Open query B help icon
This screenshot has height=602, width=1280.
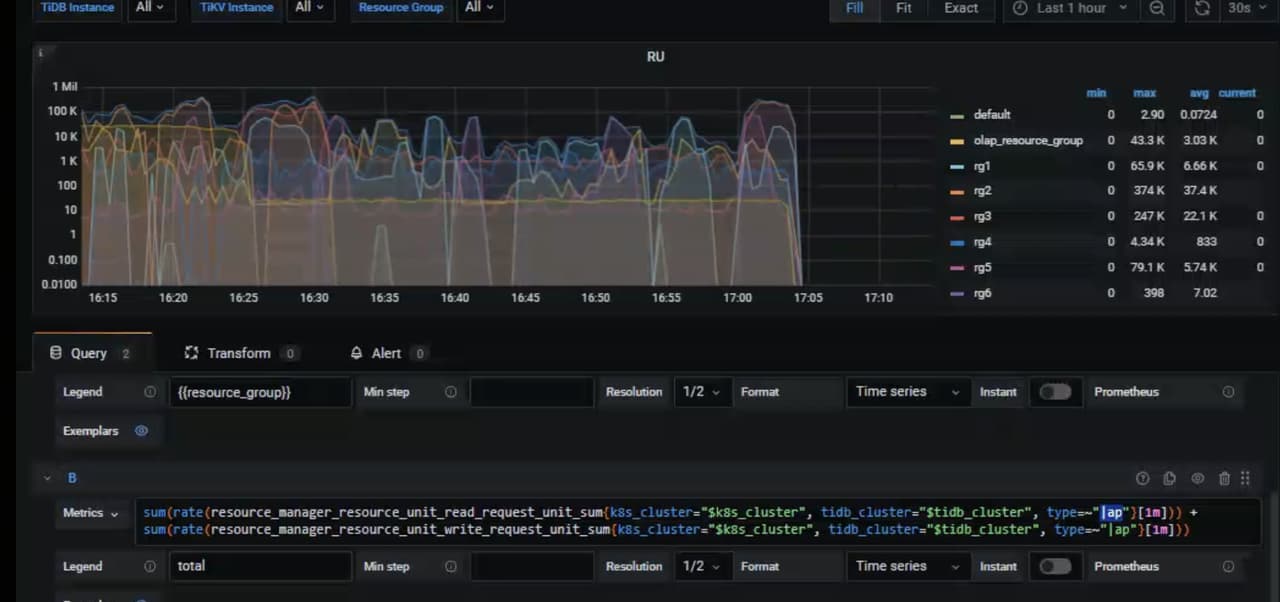click(x=1143, y=479)
